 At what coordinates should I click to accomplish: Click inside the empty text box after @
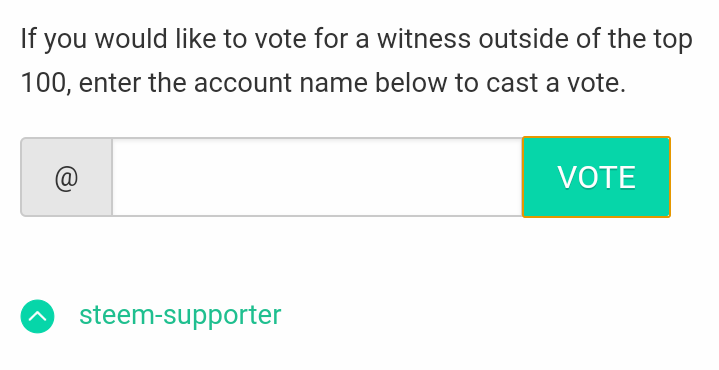click(x=317, y=177)
